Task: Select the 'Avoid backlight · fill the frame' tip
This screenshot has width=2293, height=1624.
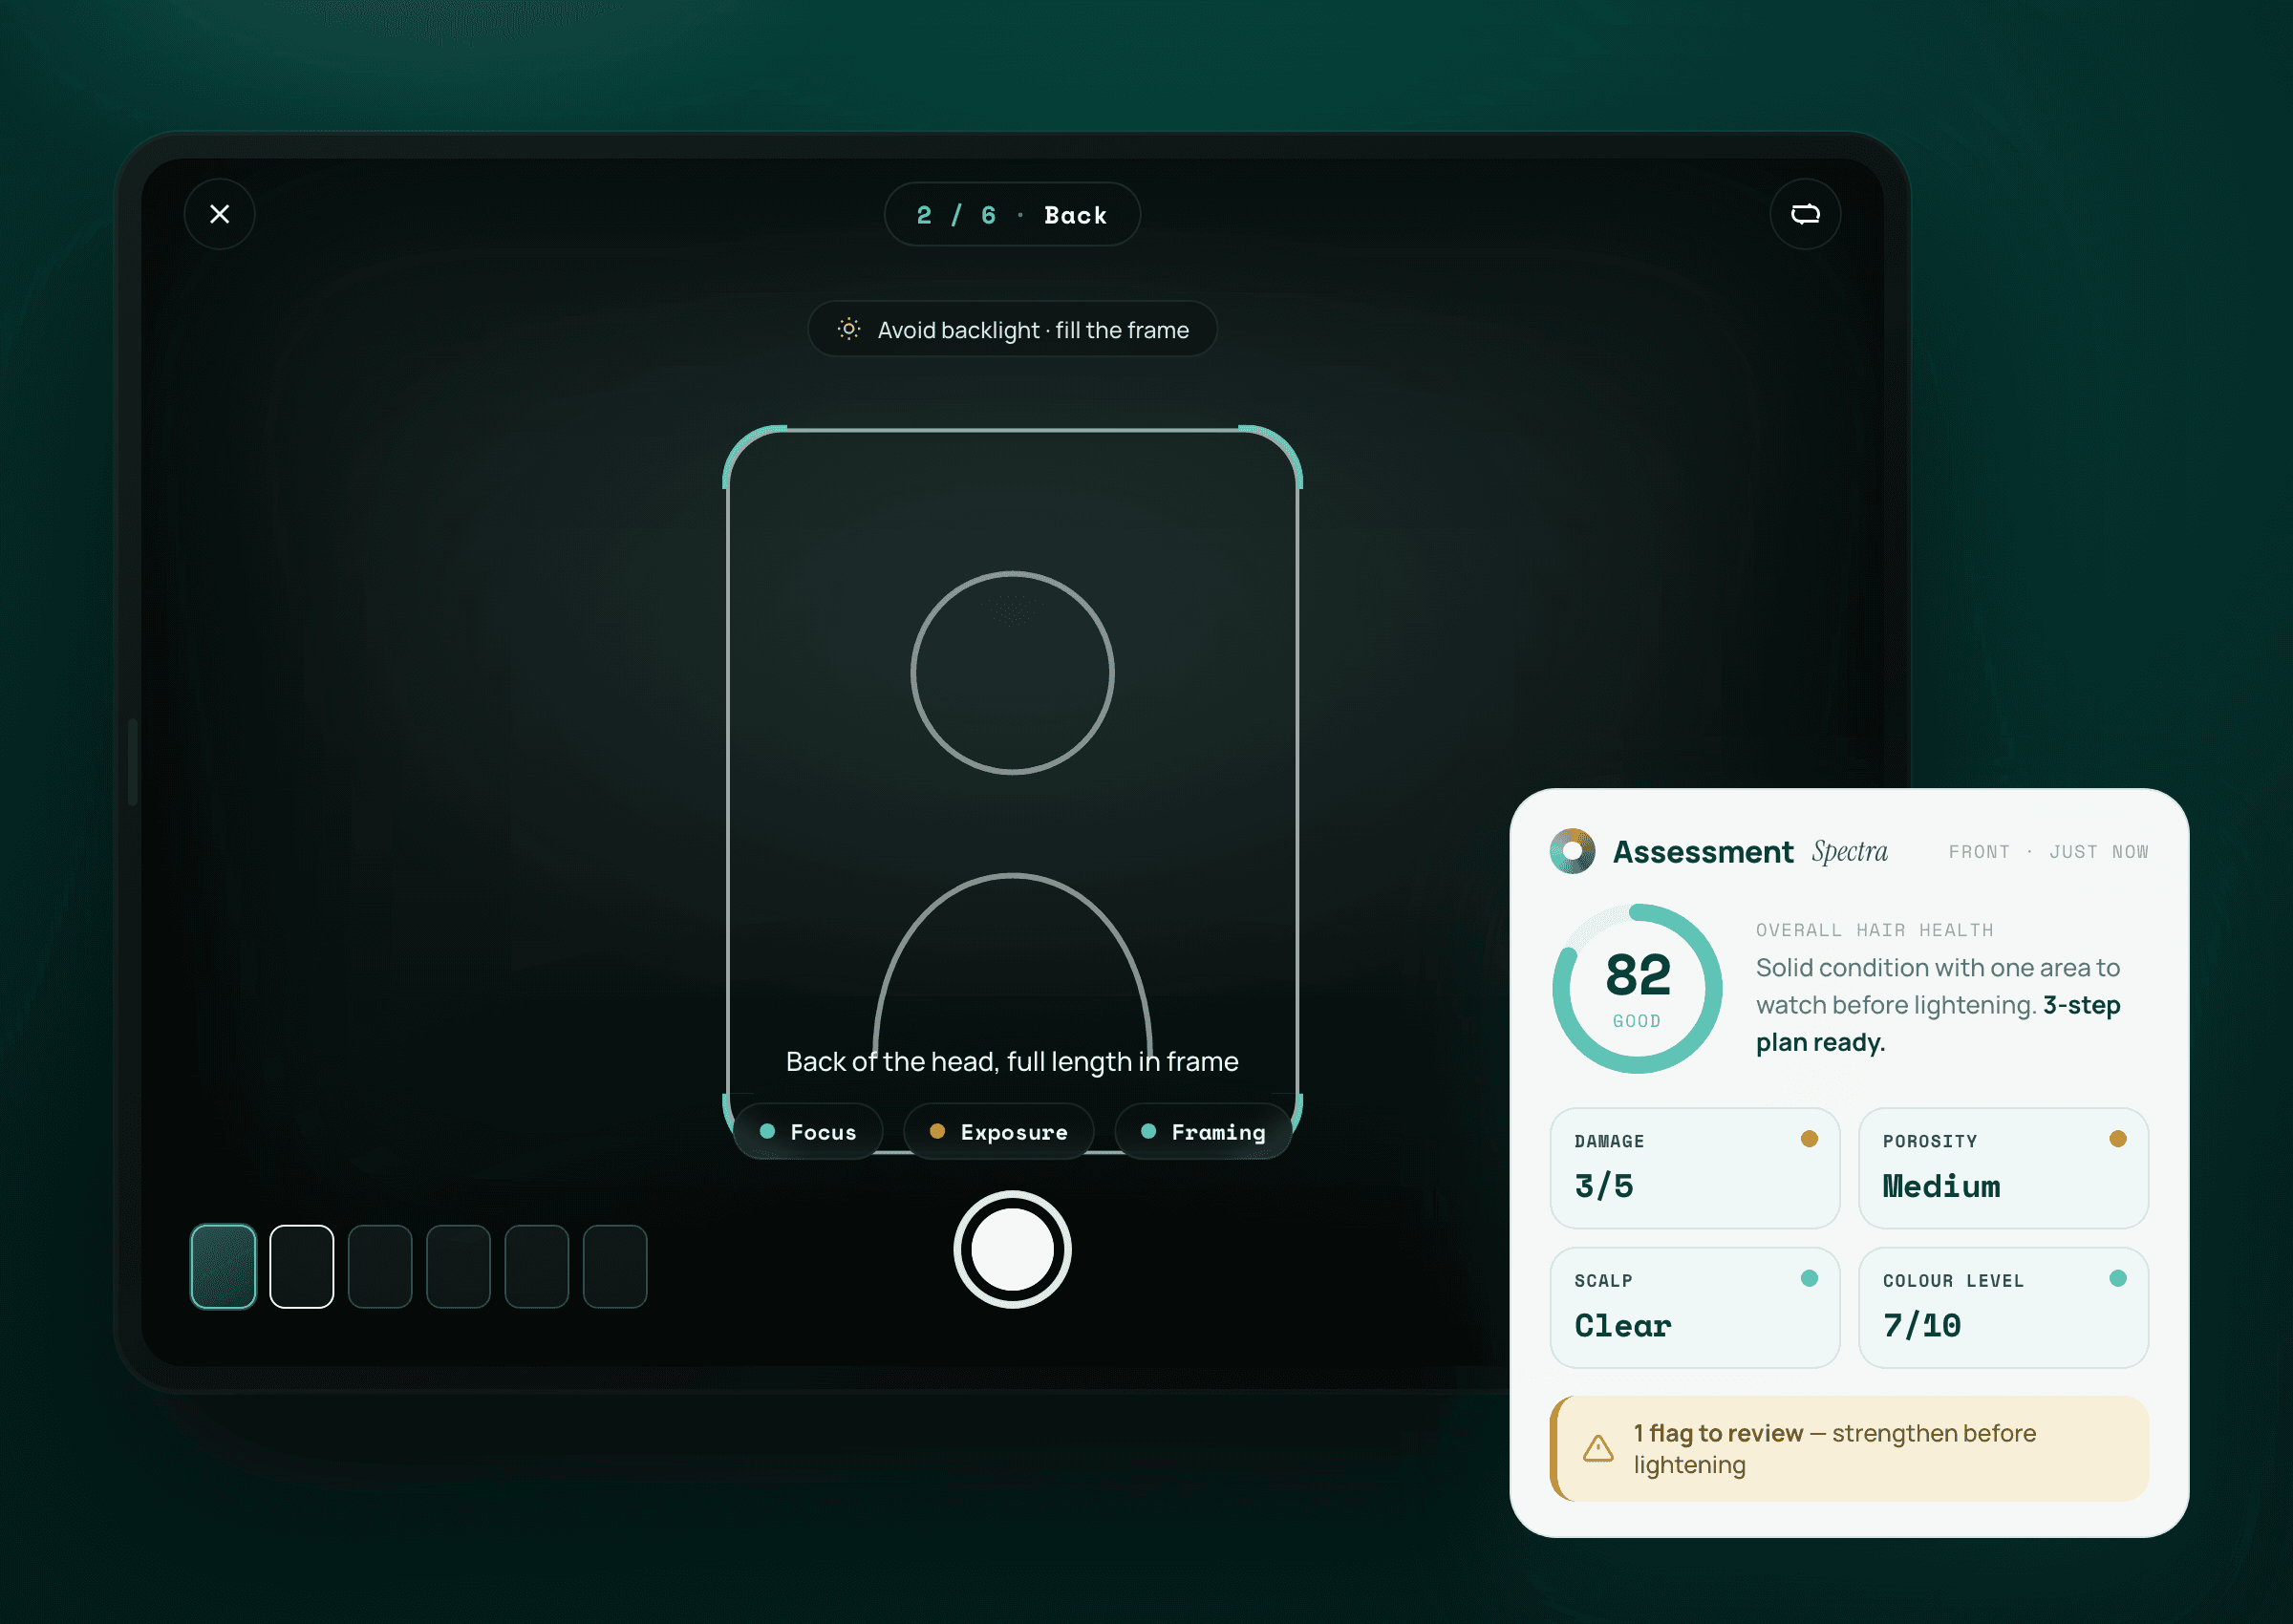Action: pyautogui.click(x=1012, y=329)
